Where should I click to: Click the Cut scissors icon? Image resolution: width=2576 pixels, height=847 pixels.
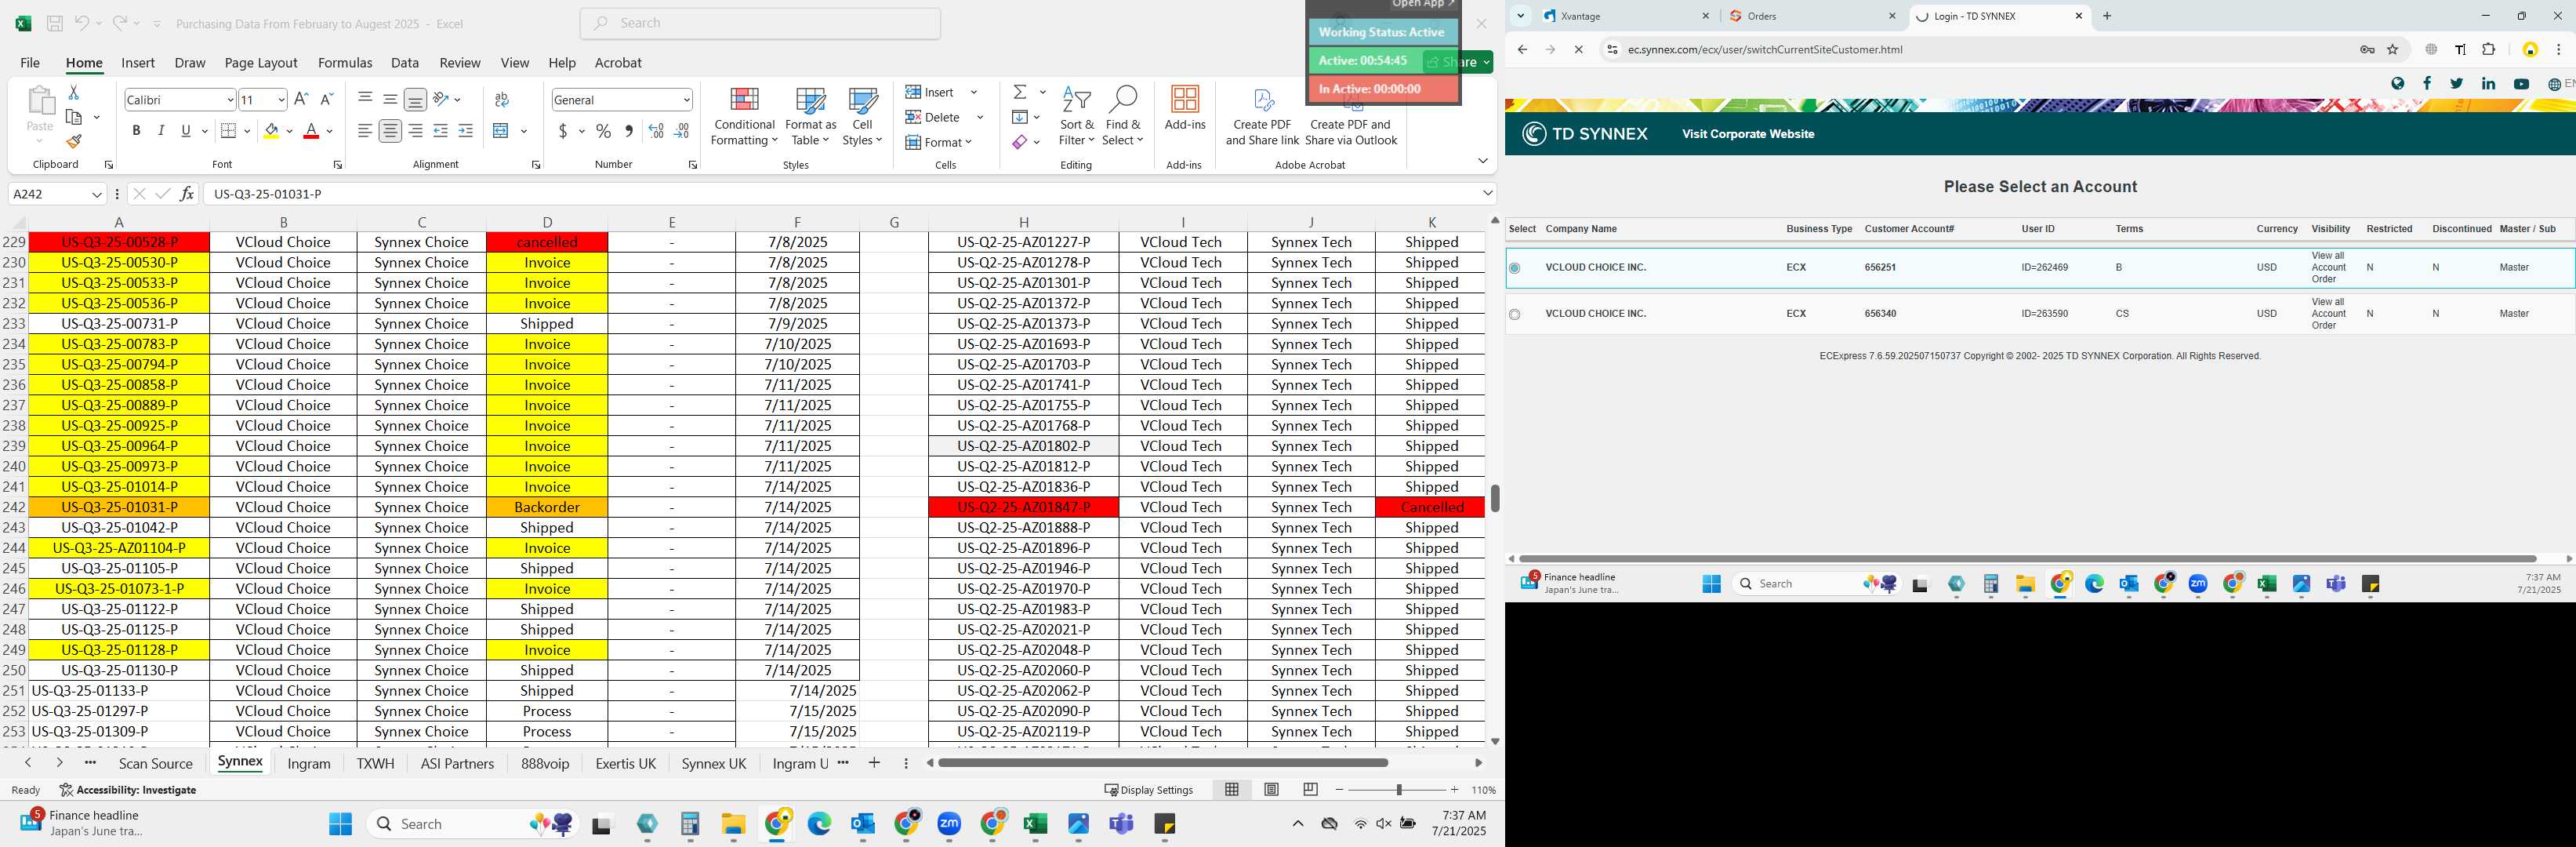[73, 92]
